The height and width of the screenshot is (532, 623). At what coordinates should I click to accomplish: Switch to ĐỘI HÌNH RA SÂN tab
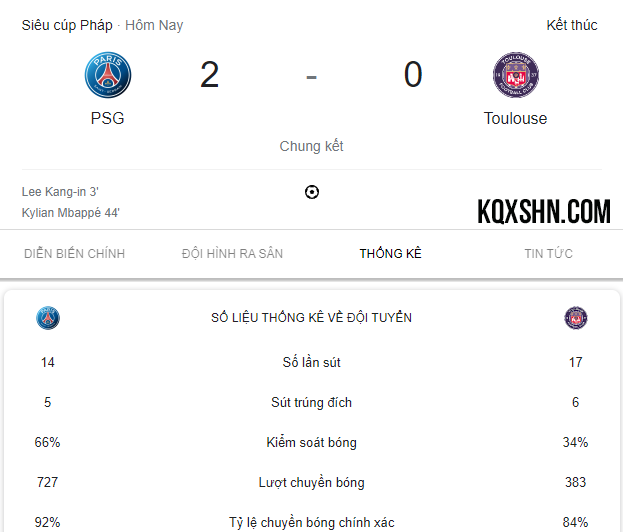tap(232, 253)
